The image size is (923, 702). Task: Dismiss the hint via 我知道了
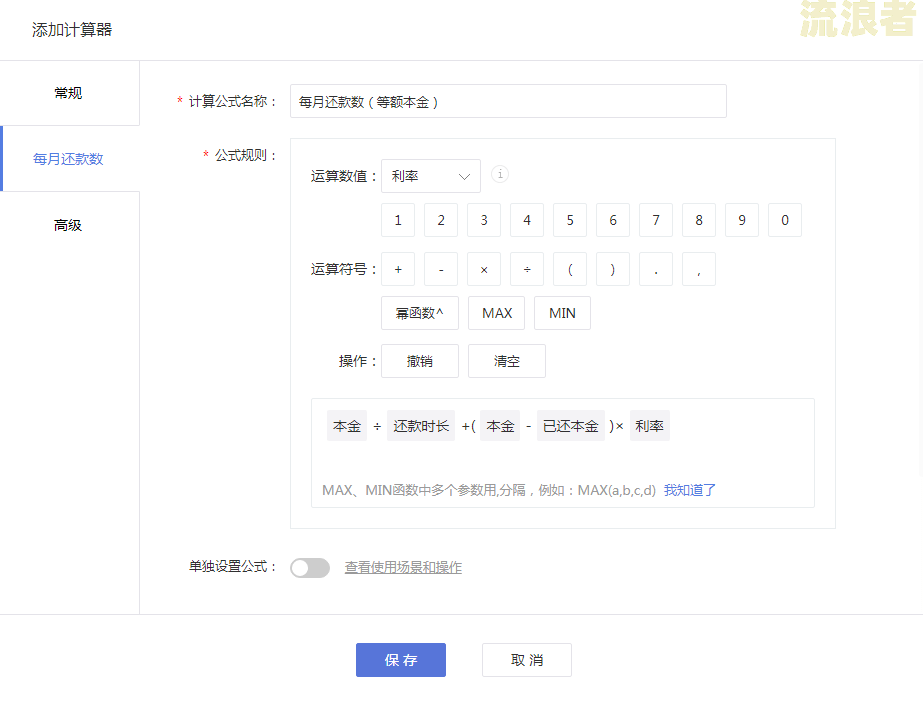point(689,490)
